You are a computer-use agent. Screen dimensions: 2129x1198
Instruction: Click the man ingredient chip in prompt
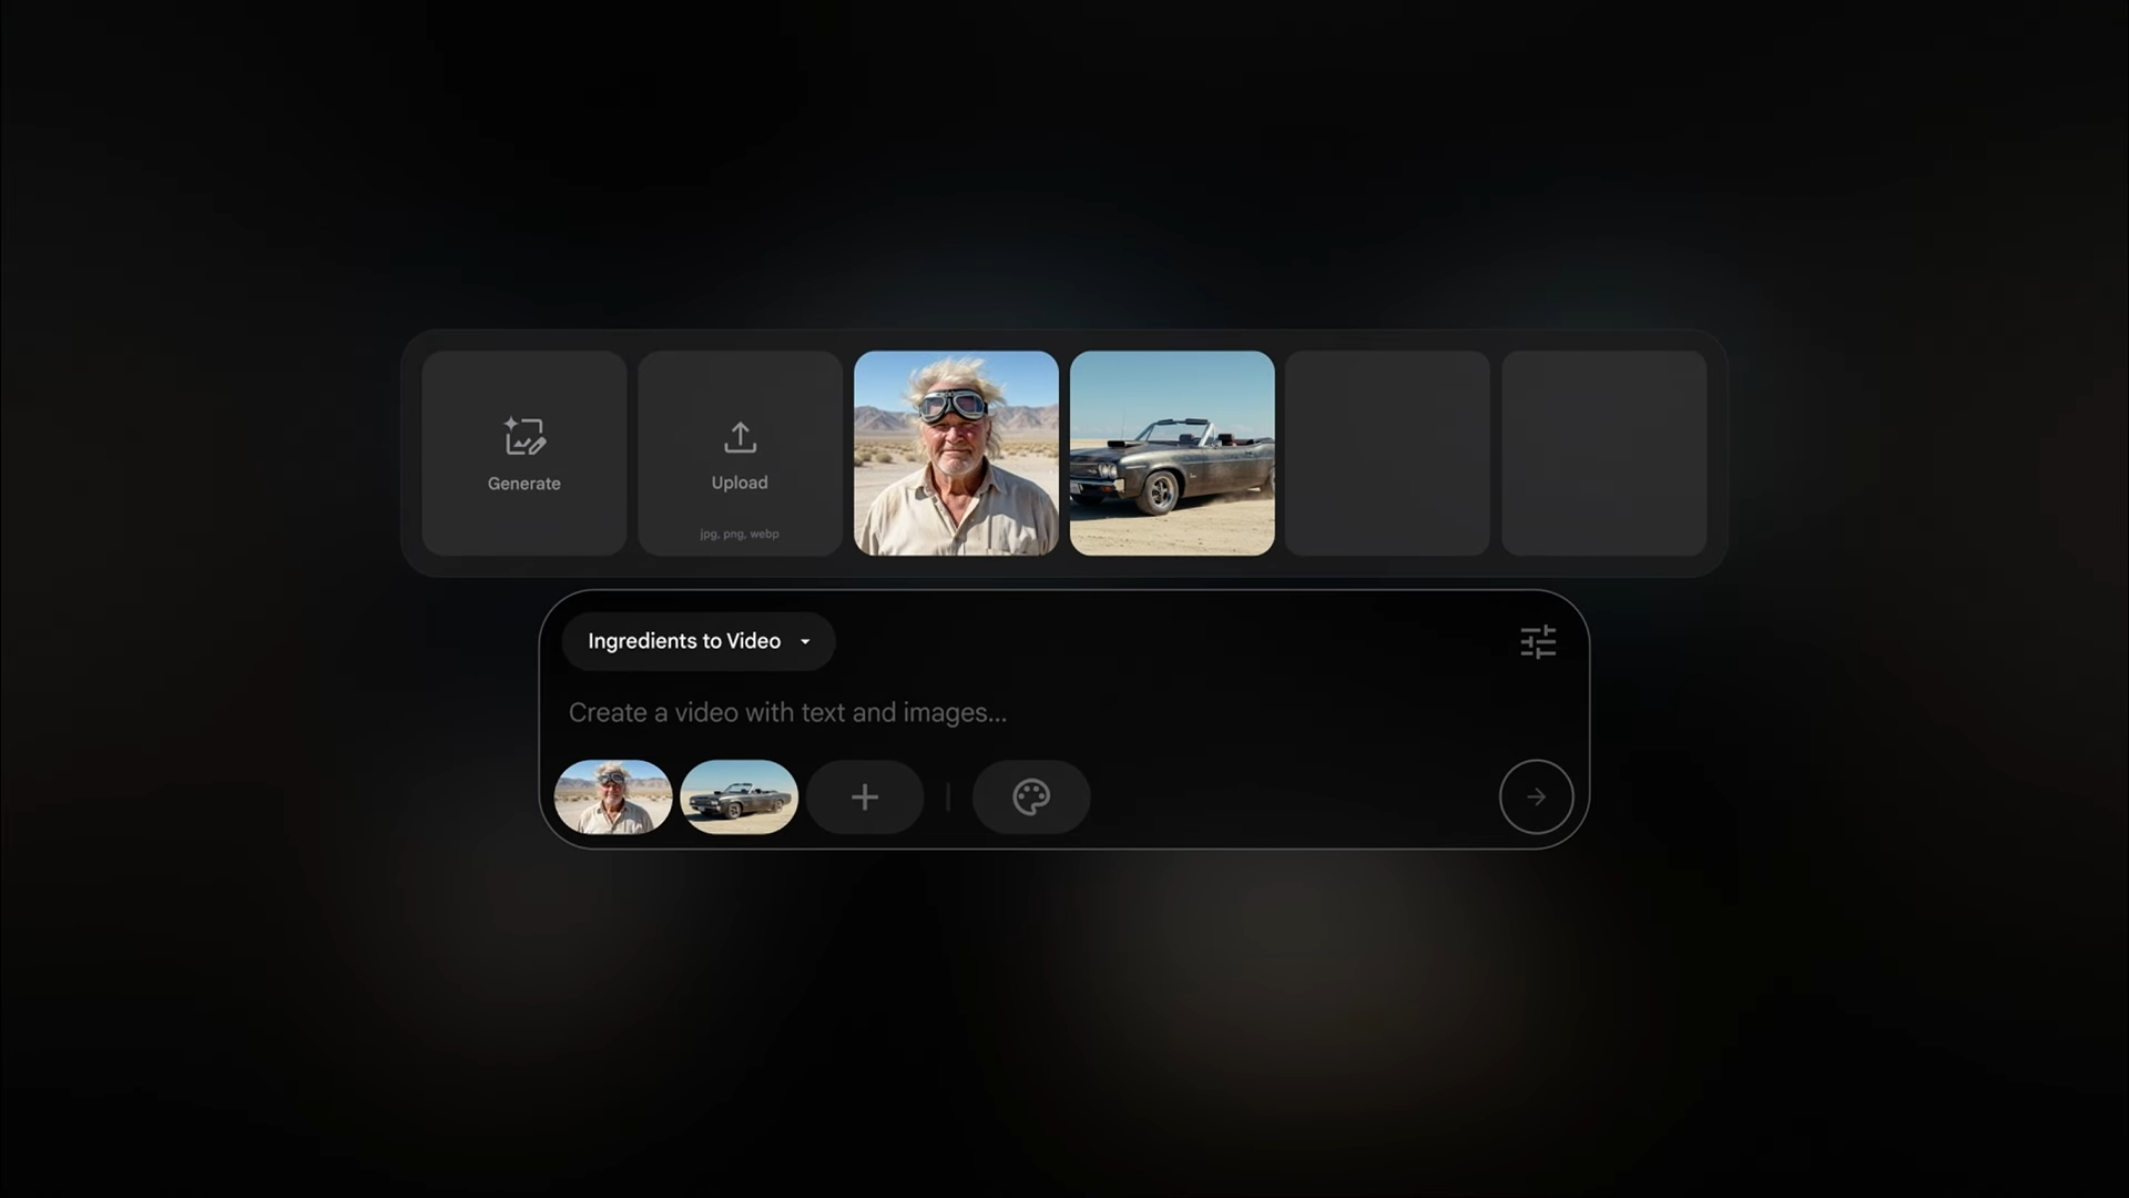point(613,797)
